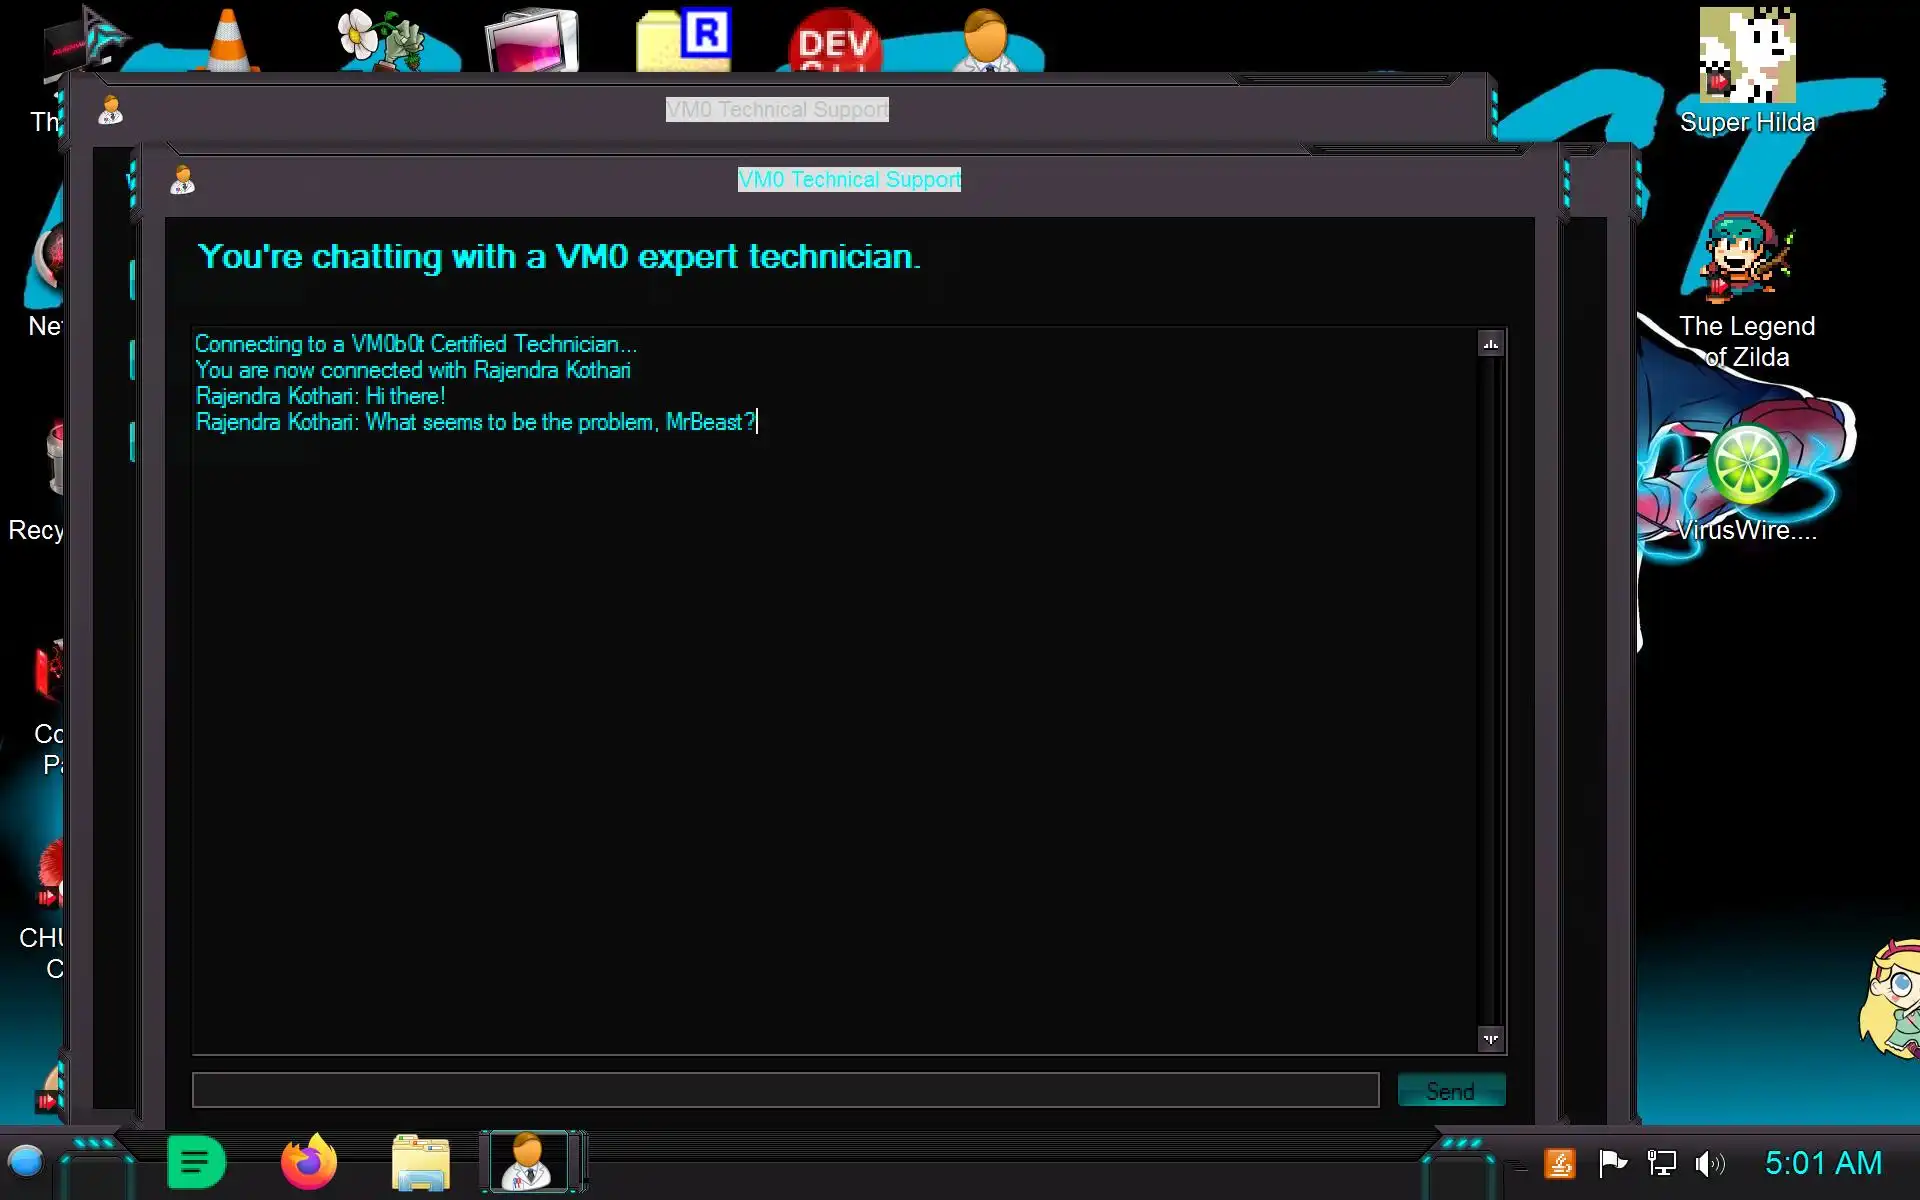This screenshot has height=1200, width=1920.
Task: Launch Firefox from the taskbar
Action: [x=309, y=1162]
